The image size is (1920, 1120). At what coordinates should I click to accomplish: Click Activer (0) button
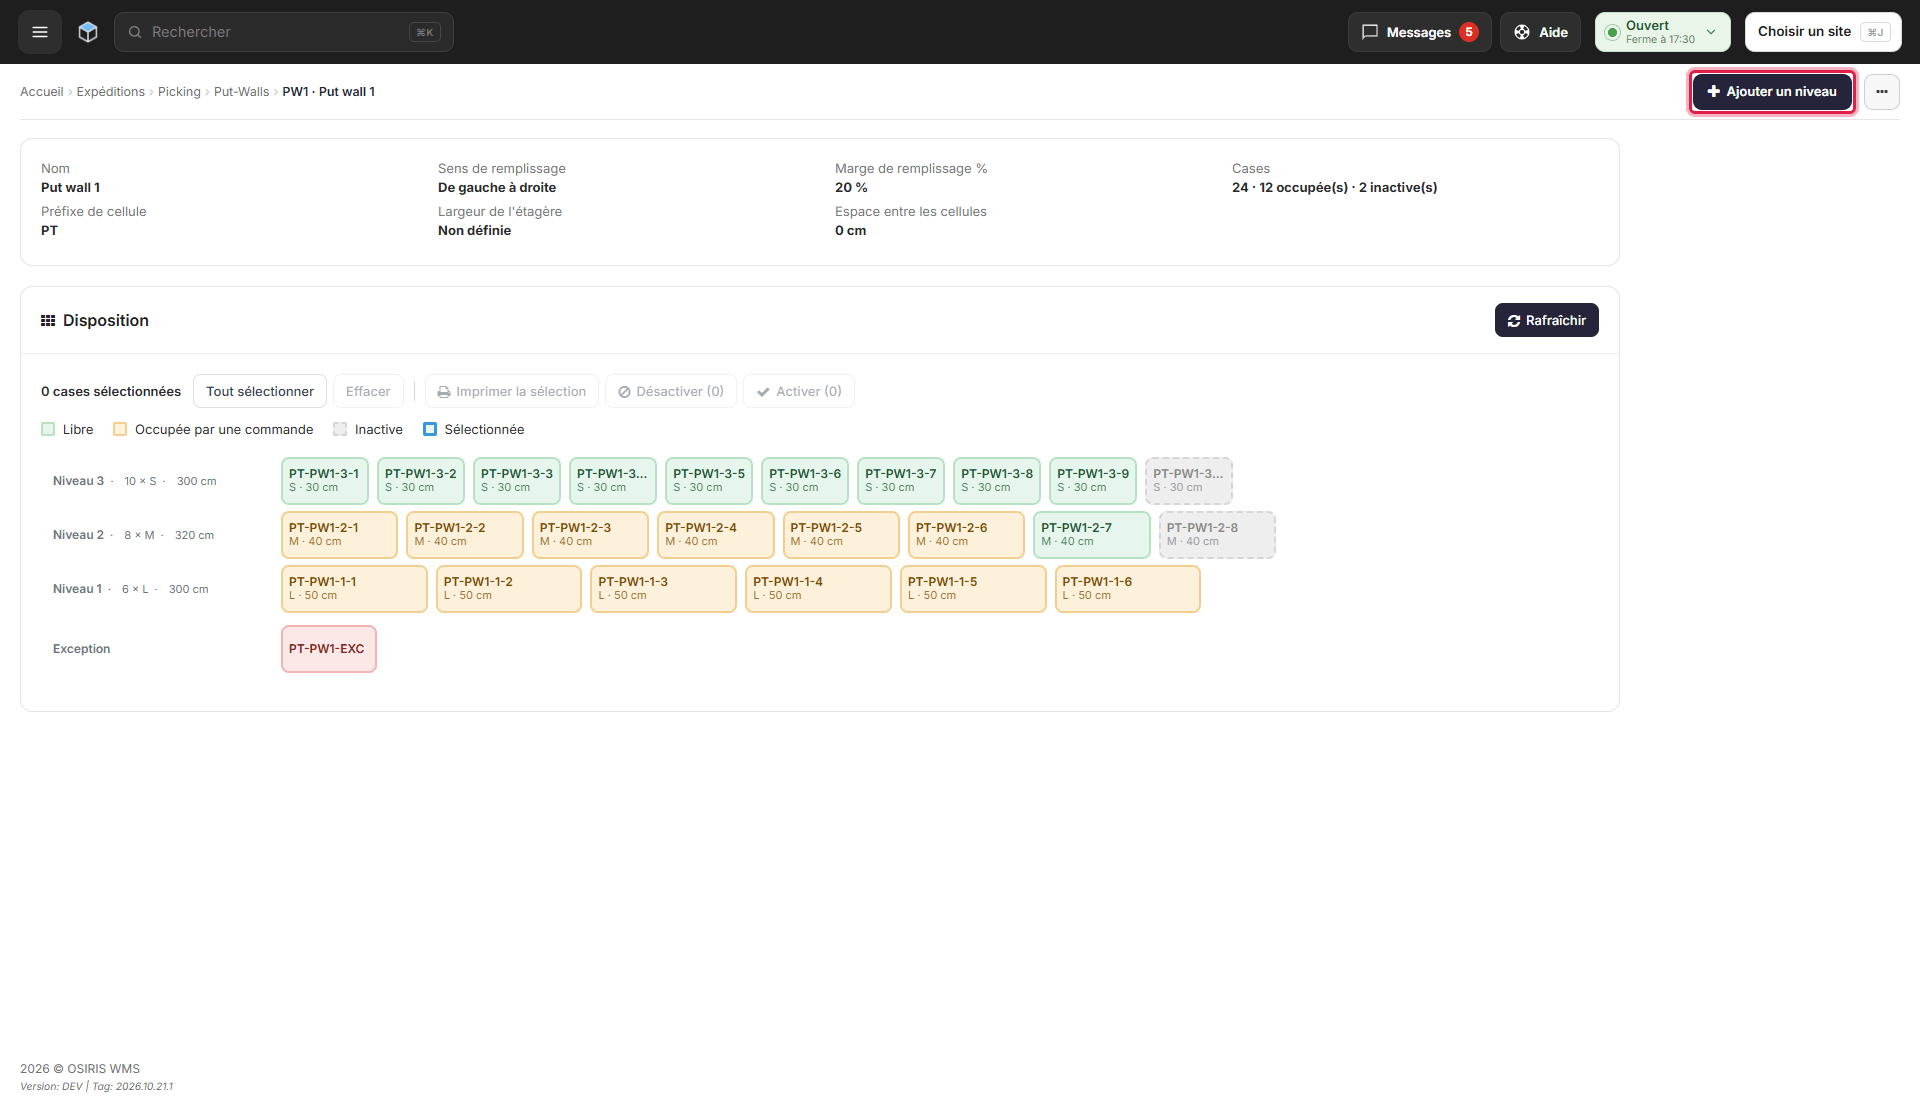[799, 392]
